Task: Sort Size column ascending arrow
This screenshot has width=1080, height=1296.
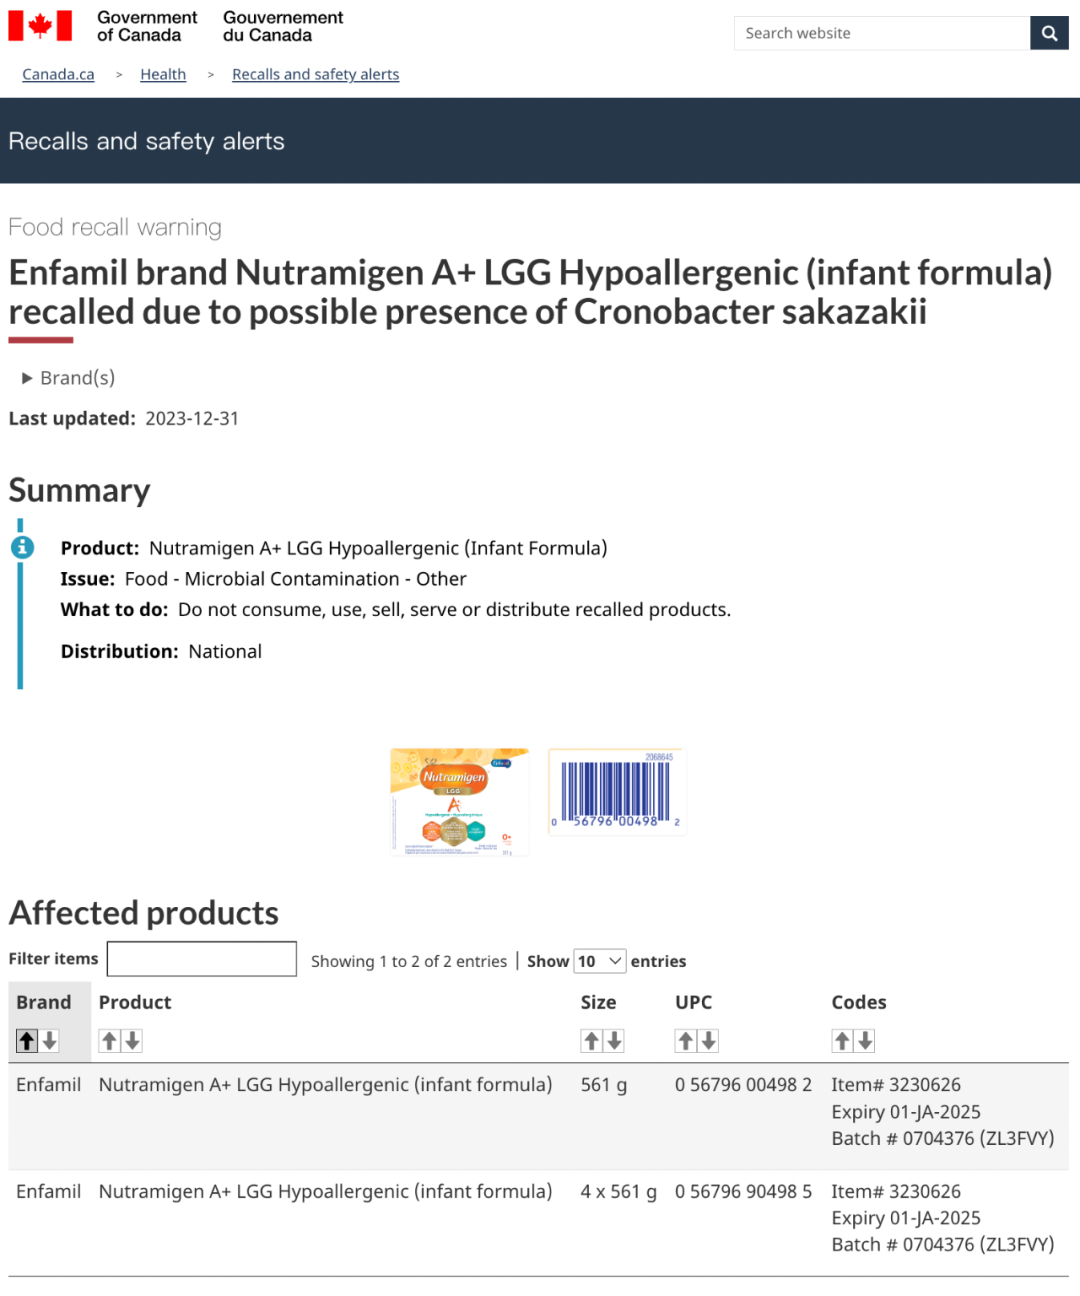Action: (592, 1041)
